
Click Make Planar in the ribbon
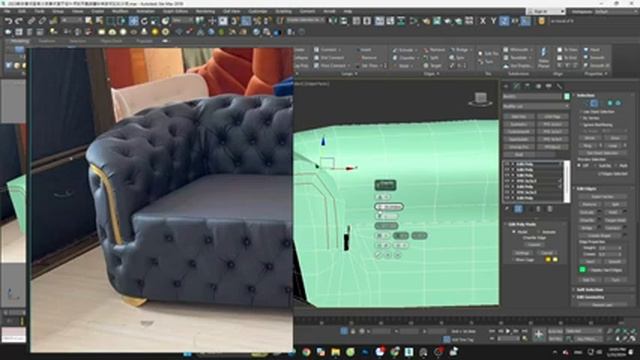[543, 57]
